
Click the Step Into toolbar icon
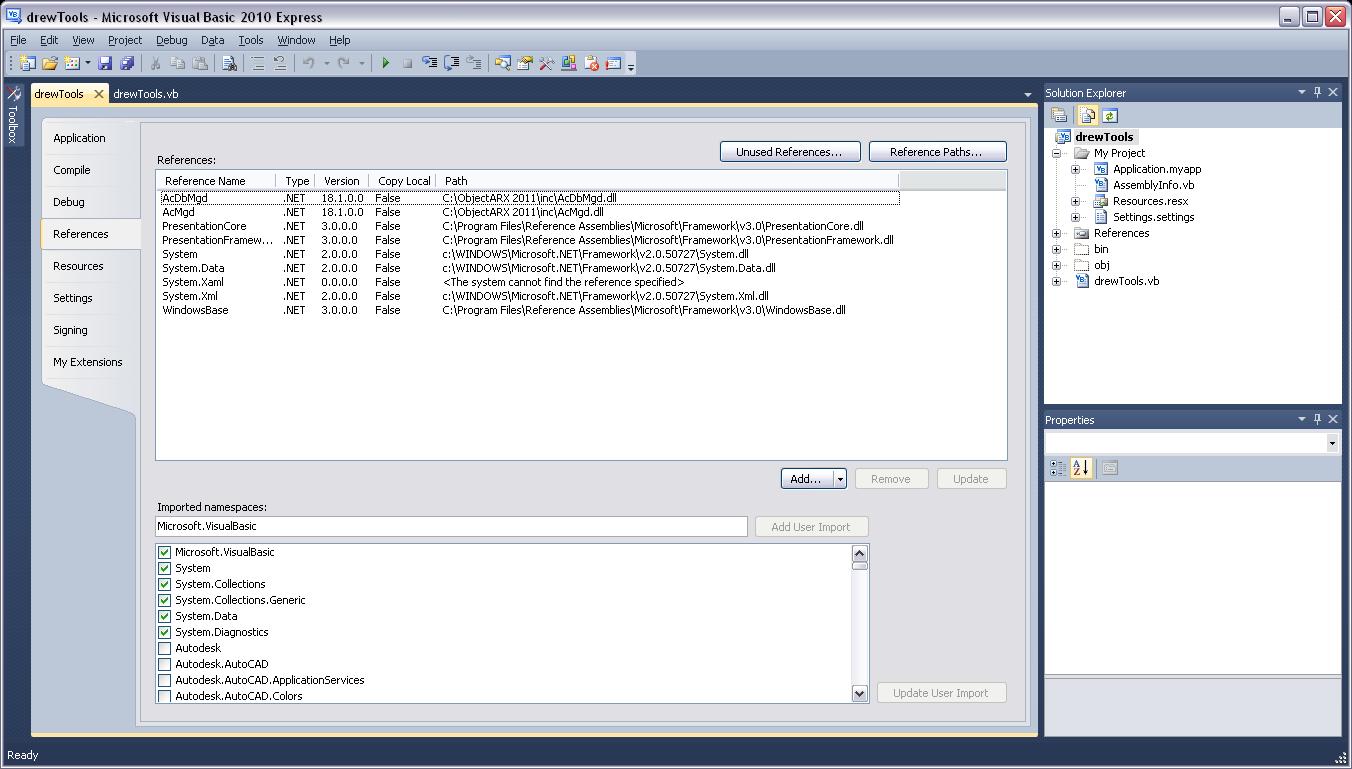[430, 63]
